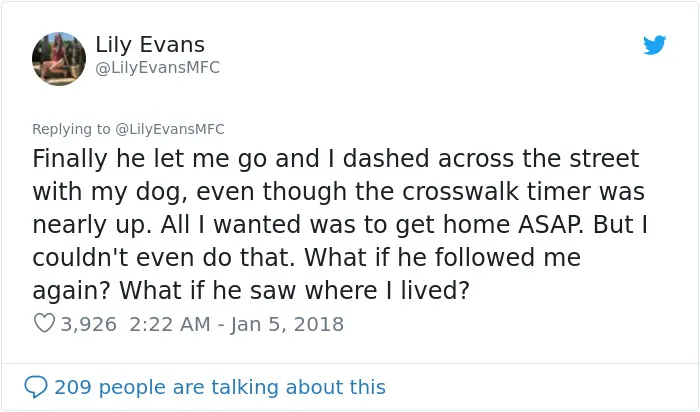The image size is (700, 412).
Task: Click the 3,926 likes count
Action: (88, 324)
